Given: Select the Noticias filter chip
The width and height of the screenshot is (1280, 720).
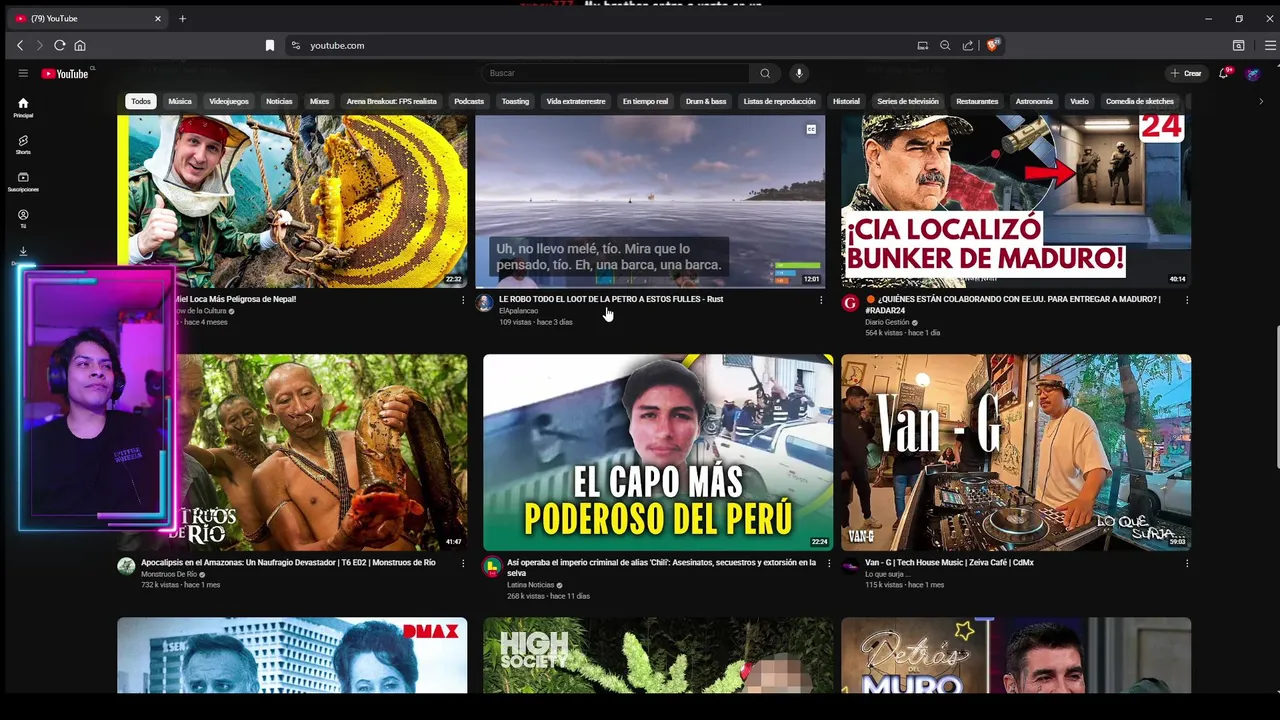Looking at the screenshot, I should click(x=279, y=101).
